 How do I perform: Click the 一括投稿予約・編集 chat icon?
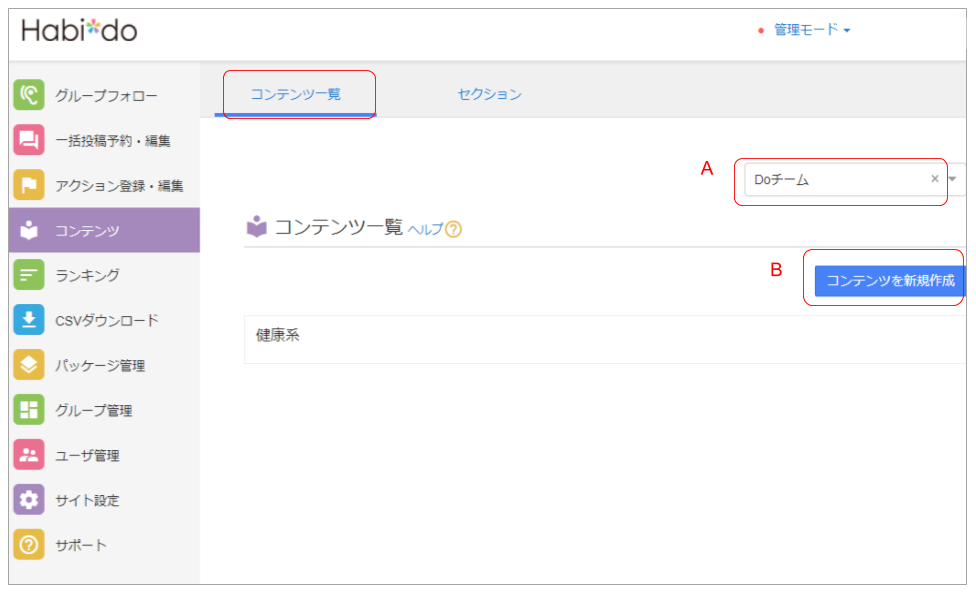pos(29,140)
